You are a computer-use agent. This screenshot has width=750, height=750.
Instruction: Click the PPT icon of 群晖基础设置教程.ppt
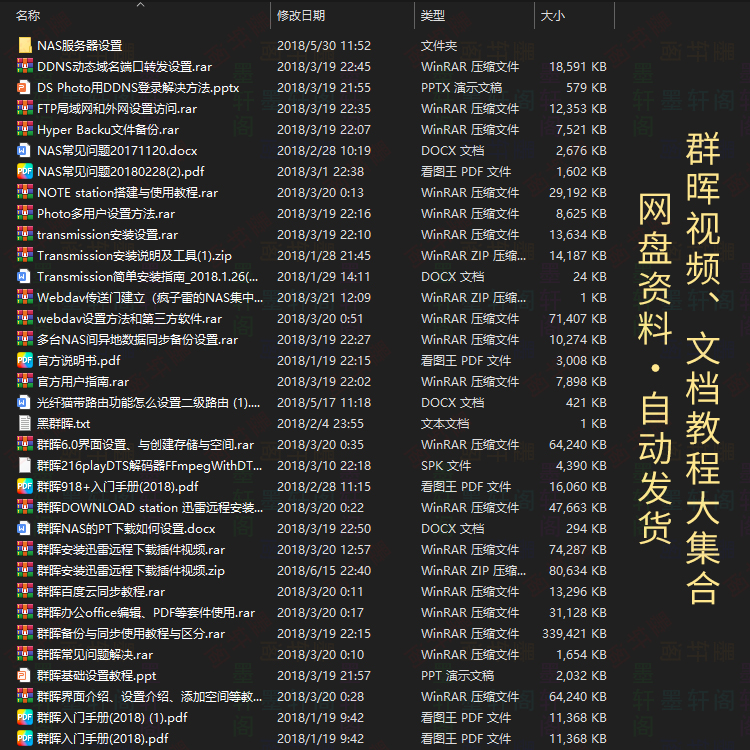(x=23, y=675)
